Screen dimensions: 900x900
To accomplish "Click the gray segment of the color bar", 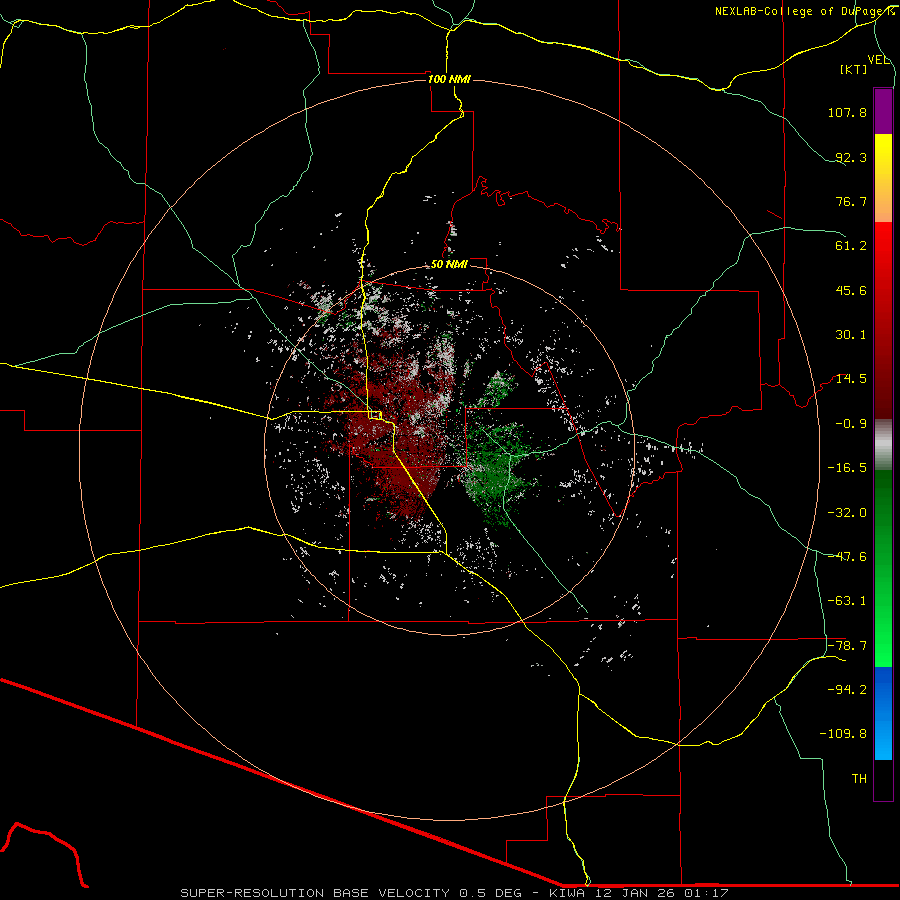I will [x=883, y=444].
